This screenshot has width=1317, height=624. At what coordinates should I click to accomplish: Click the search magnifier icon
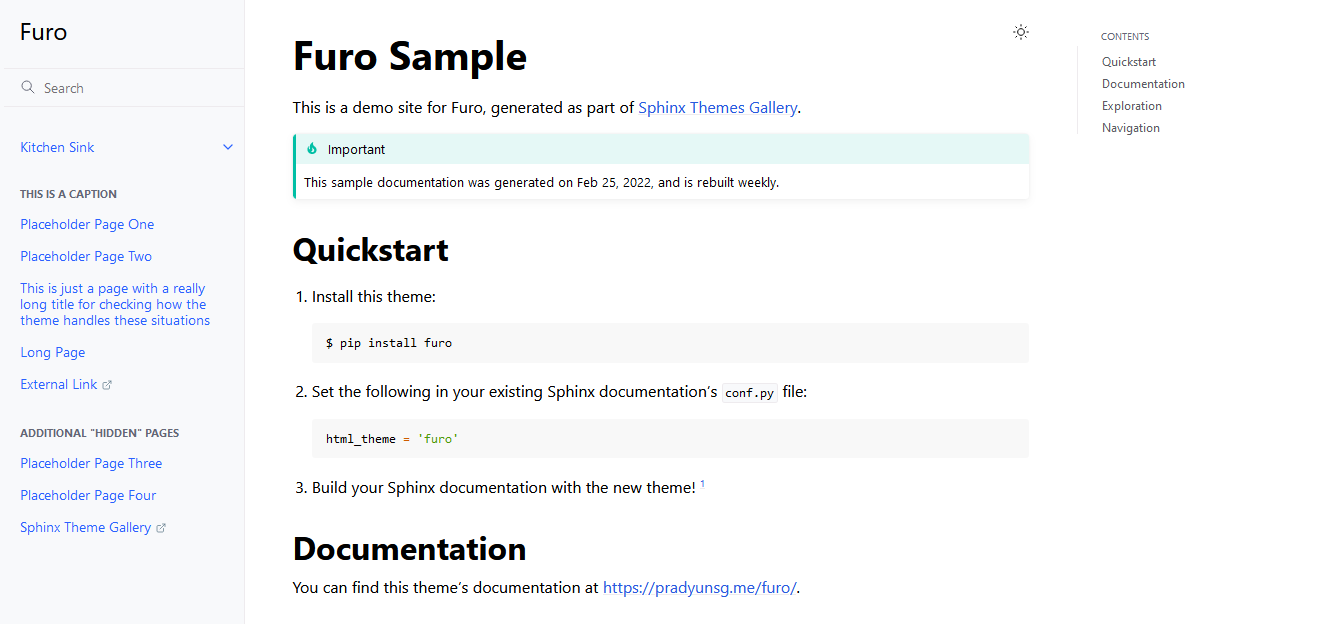pyautogui.click(x=28, y=88)
